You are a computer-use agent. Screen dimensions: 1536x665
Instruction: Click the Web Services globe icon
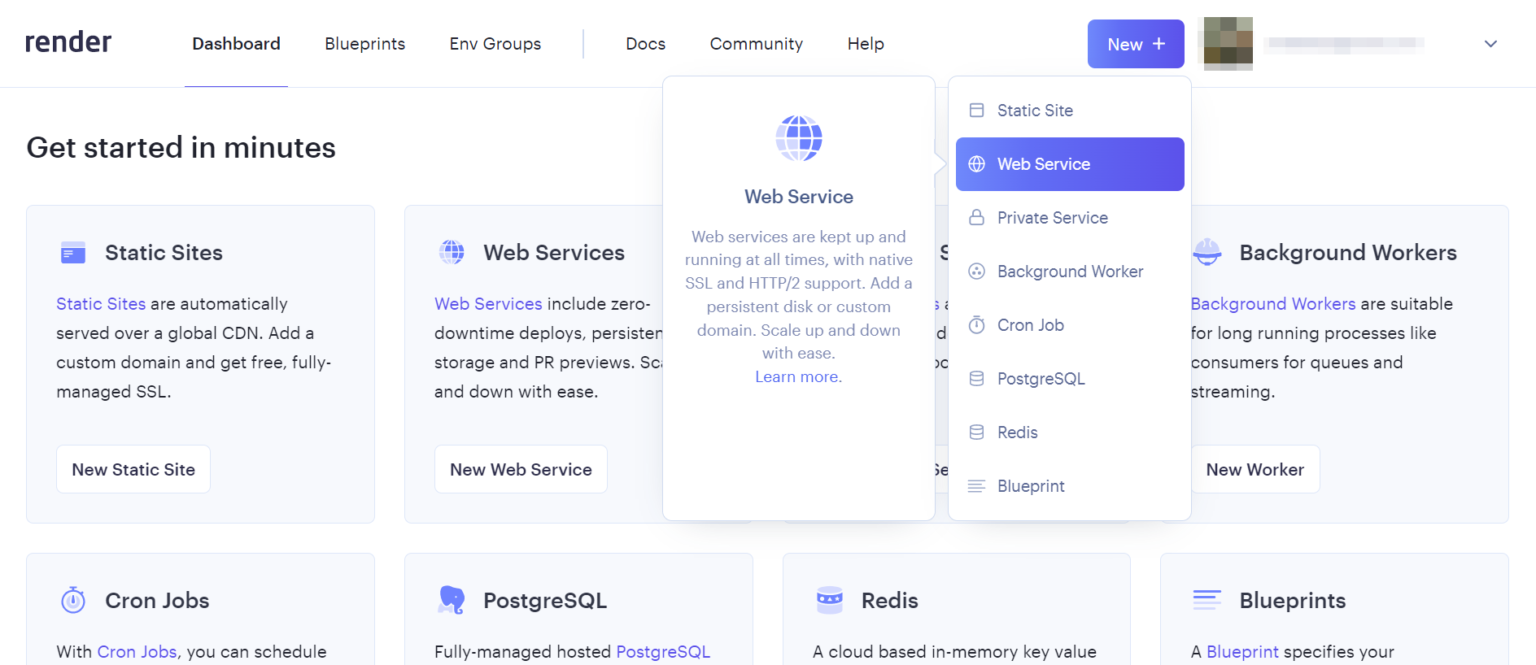coord(451,252)
